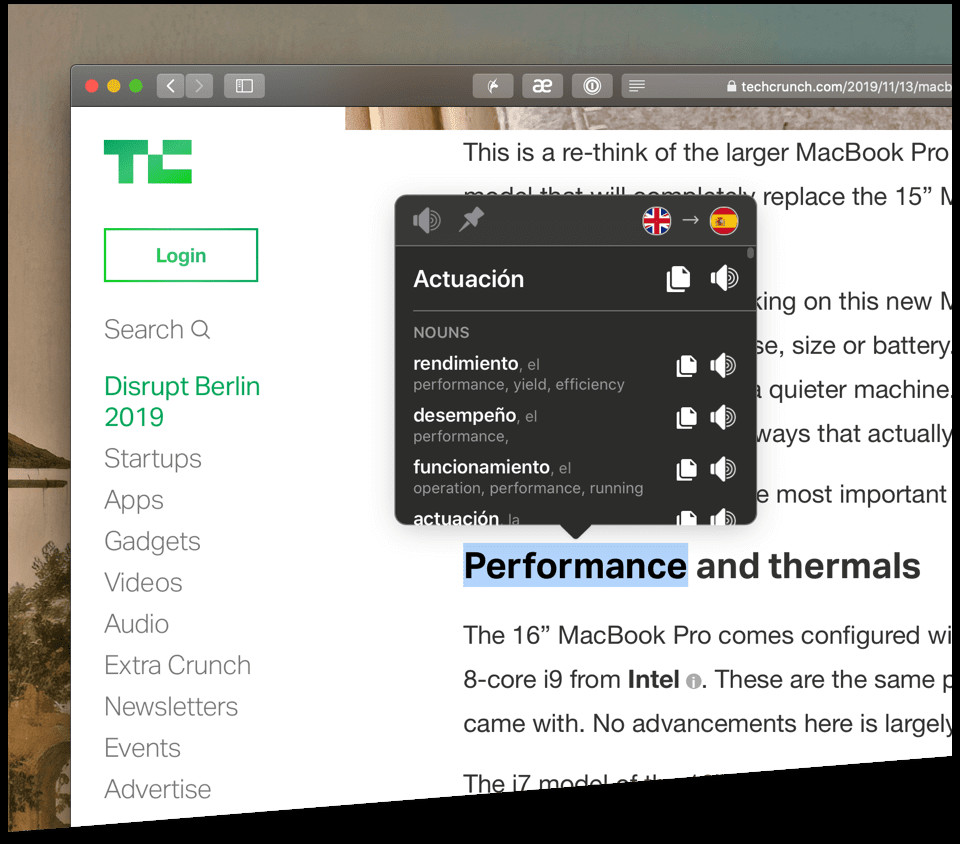The width and height of the screenshot is (960, 844).
Task: Open Newsletters link
Action: [171, 706]
